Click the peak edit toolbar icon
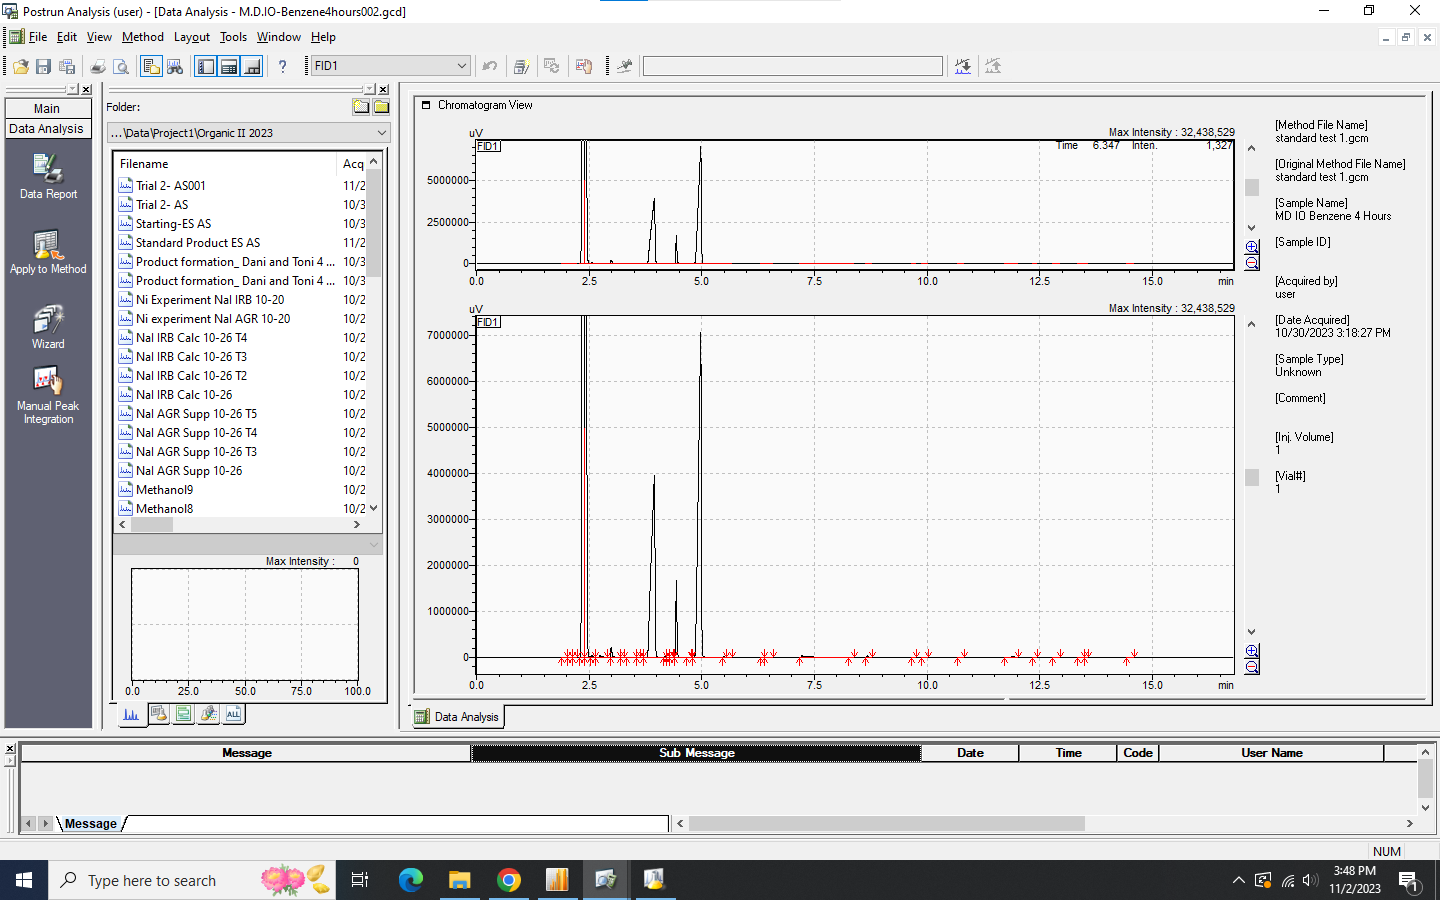The image size is (1440, 900). [x=624, y=66]
